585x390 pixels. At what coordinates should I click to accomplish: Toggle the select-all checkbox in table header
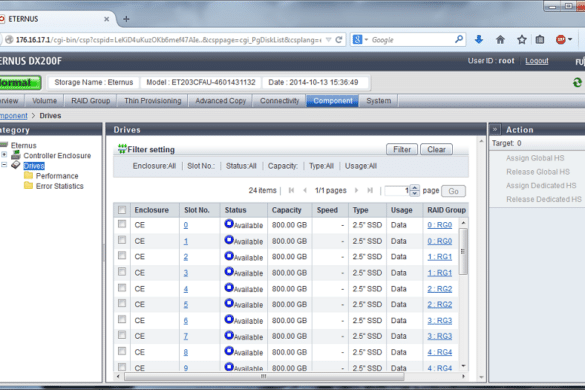coord(122,210)
